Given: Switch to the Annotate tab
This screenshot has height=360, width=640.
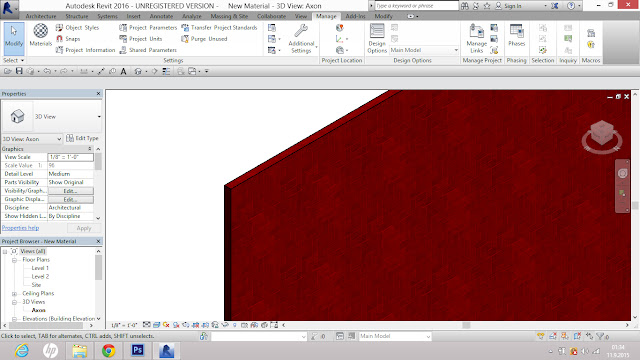Looking at the screenshot, I should click(161, 16).
